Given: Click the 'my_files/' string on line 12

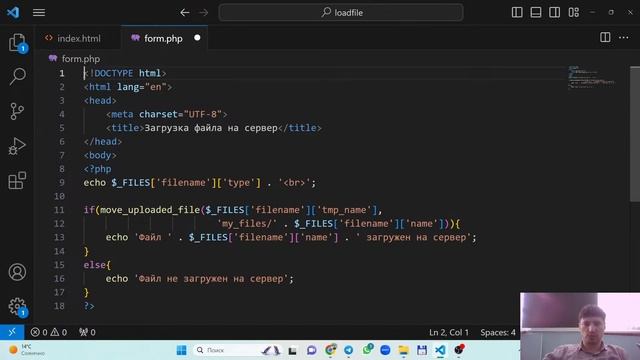Looking at the screenshot, I should coord(247,223).
